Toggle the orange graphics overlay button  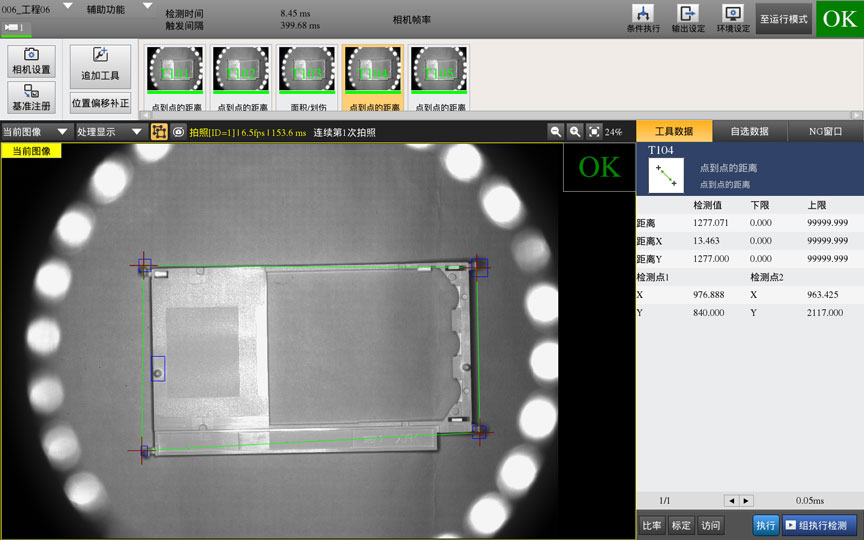click(x=159, y=131)
